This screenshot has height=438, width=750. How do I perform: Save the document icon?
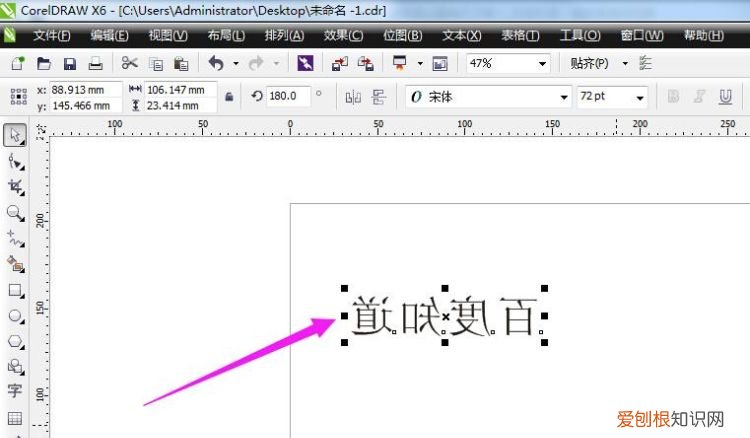(70, 64)
